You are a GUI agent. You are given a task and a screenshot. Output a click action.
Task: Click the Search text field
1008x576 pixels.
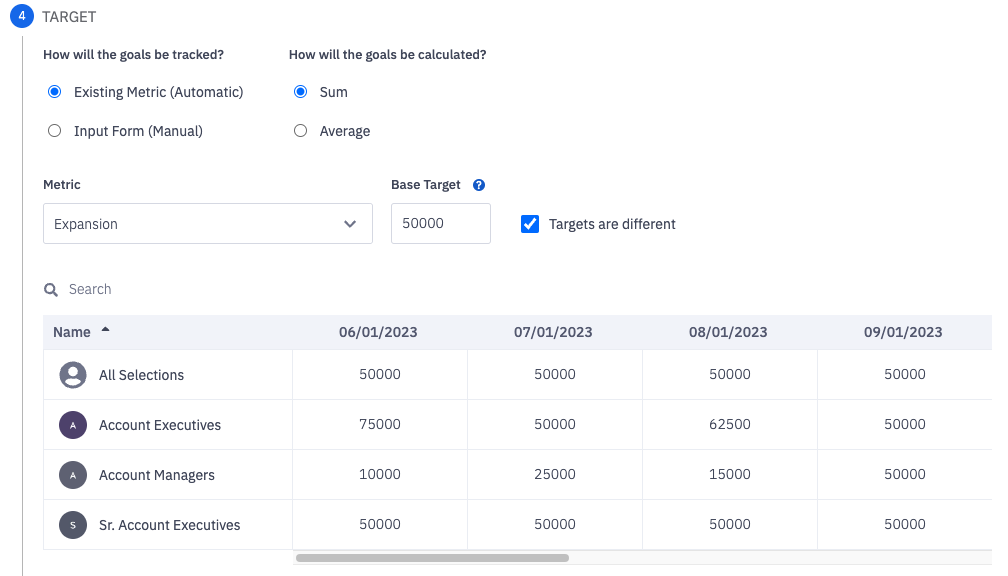(x=200, y=290)
